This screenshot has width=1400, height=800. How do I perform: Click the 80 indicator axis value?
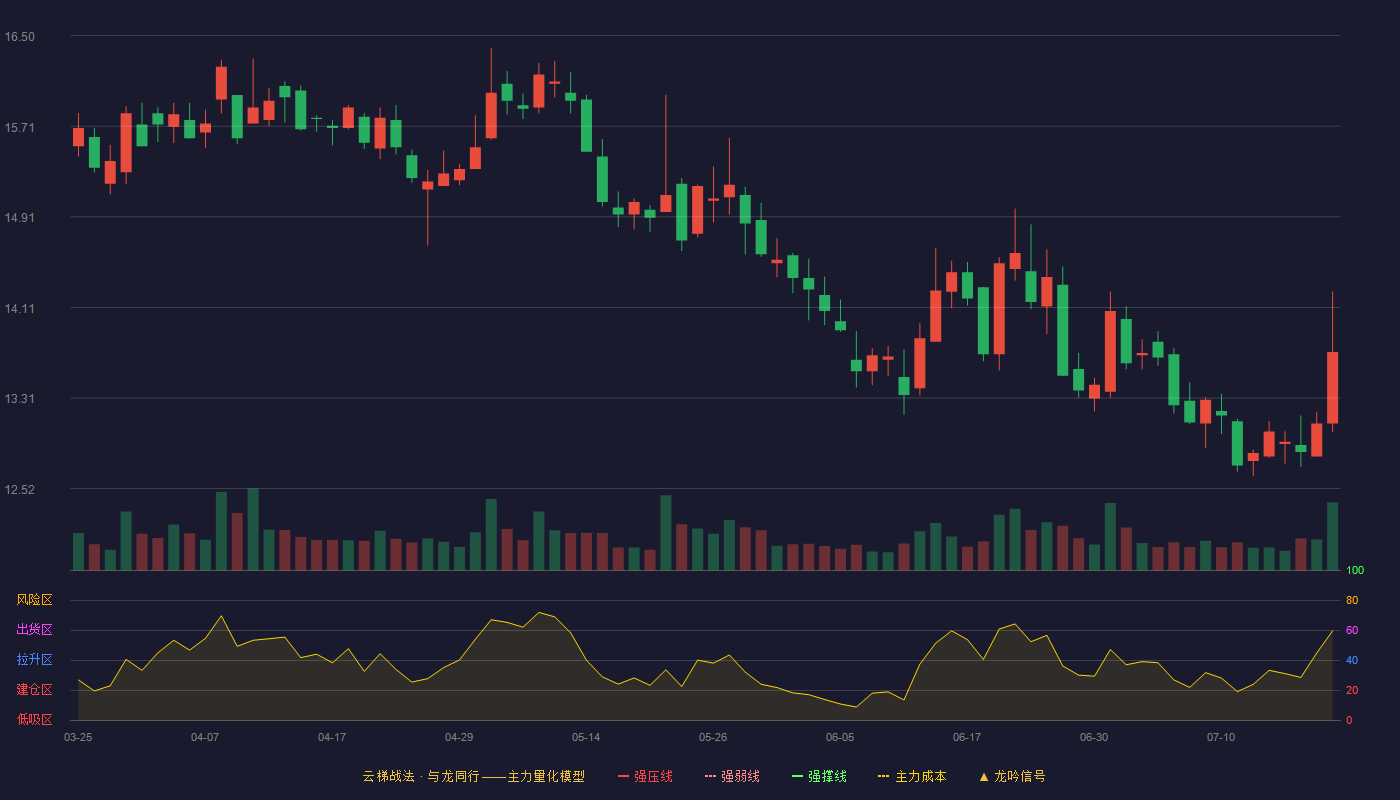point(1352,601)
